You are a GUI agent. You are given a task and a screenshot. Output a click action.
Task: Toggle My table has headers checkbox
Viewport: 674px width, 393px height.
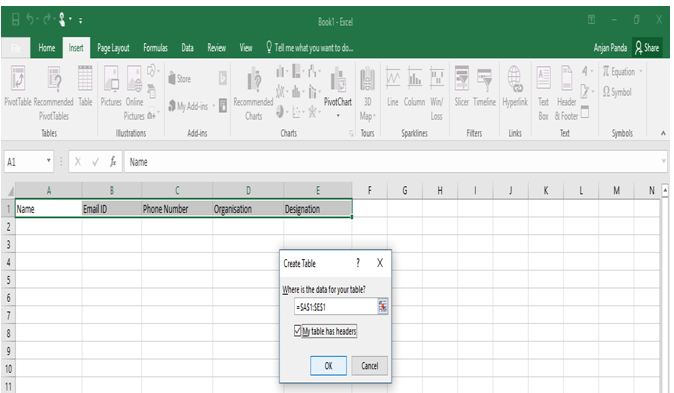click(297, 331)
